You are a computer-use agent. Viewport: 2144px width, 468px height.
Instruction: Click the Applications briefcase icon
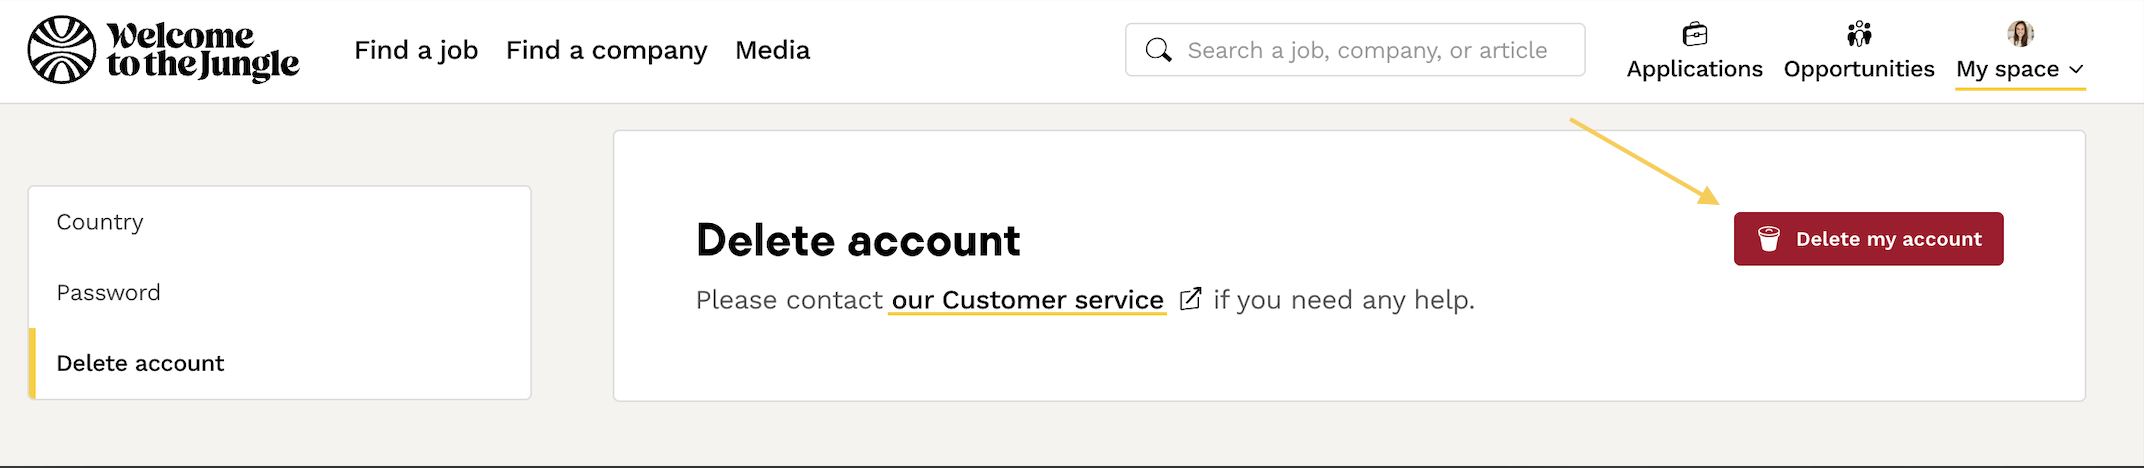point(1694,35)
